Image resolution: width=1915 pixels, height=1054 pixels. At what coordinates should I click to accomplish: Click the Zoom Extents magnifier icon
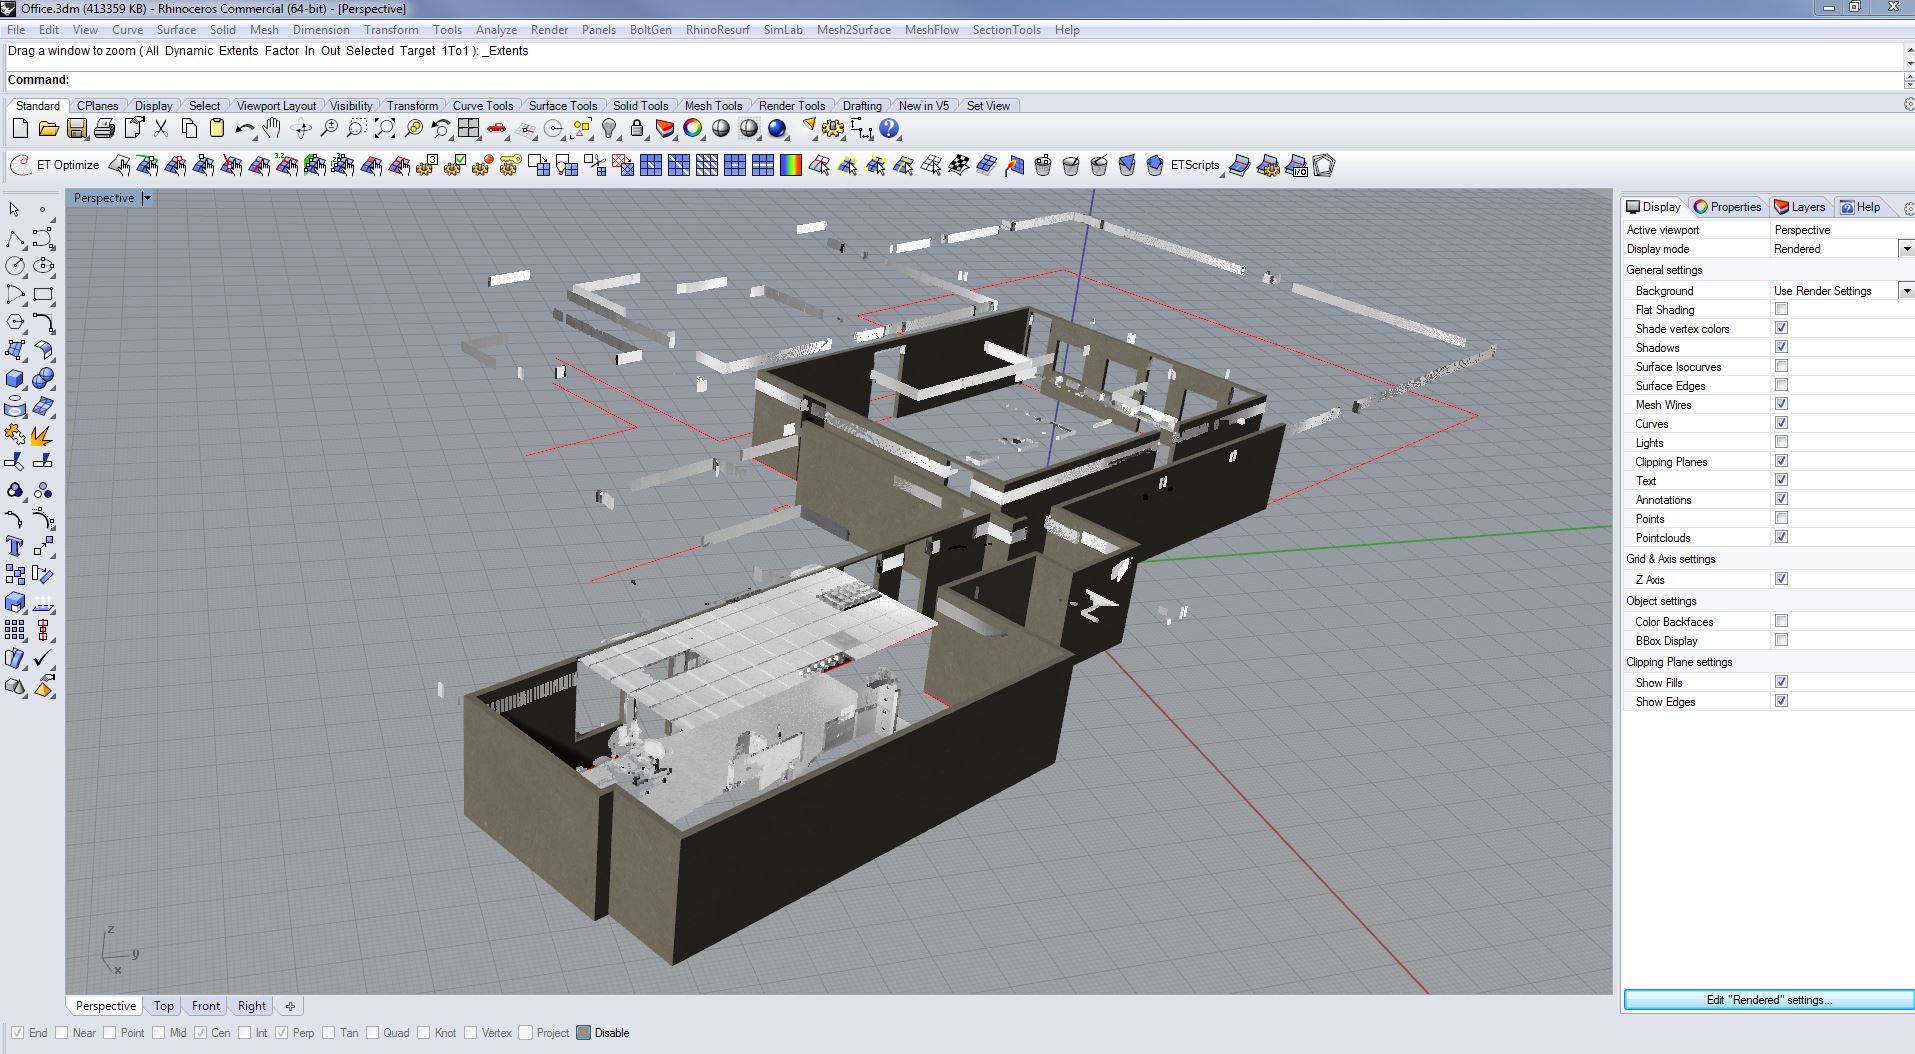384,129
